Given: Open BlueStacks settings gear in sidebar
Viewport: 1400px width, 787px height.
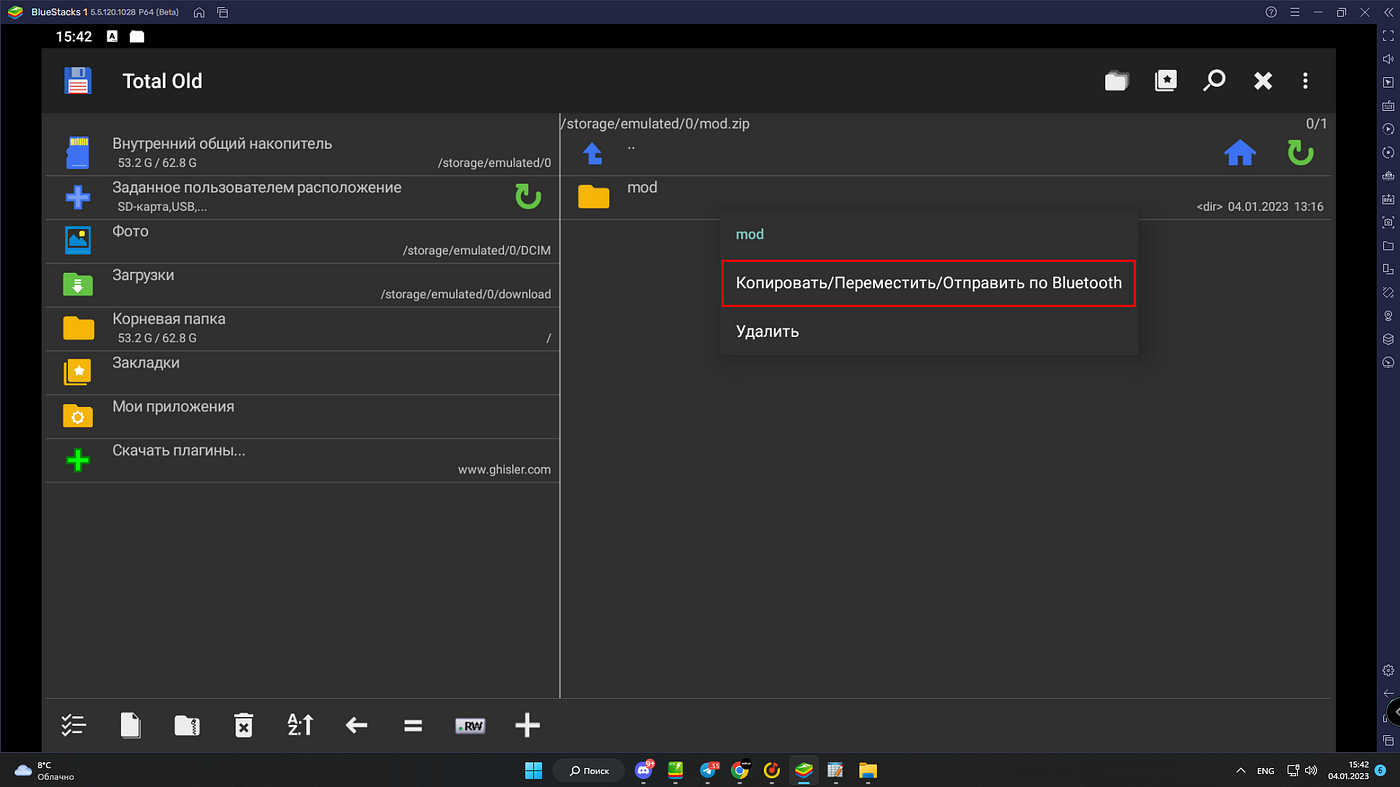Looking at the screenshot, I should tap(1388, 670).
